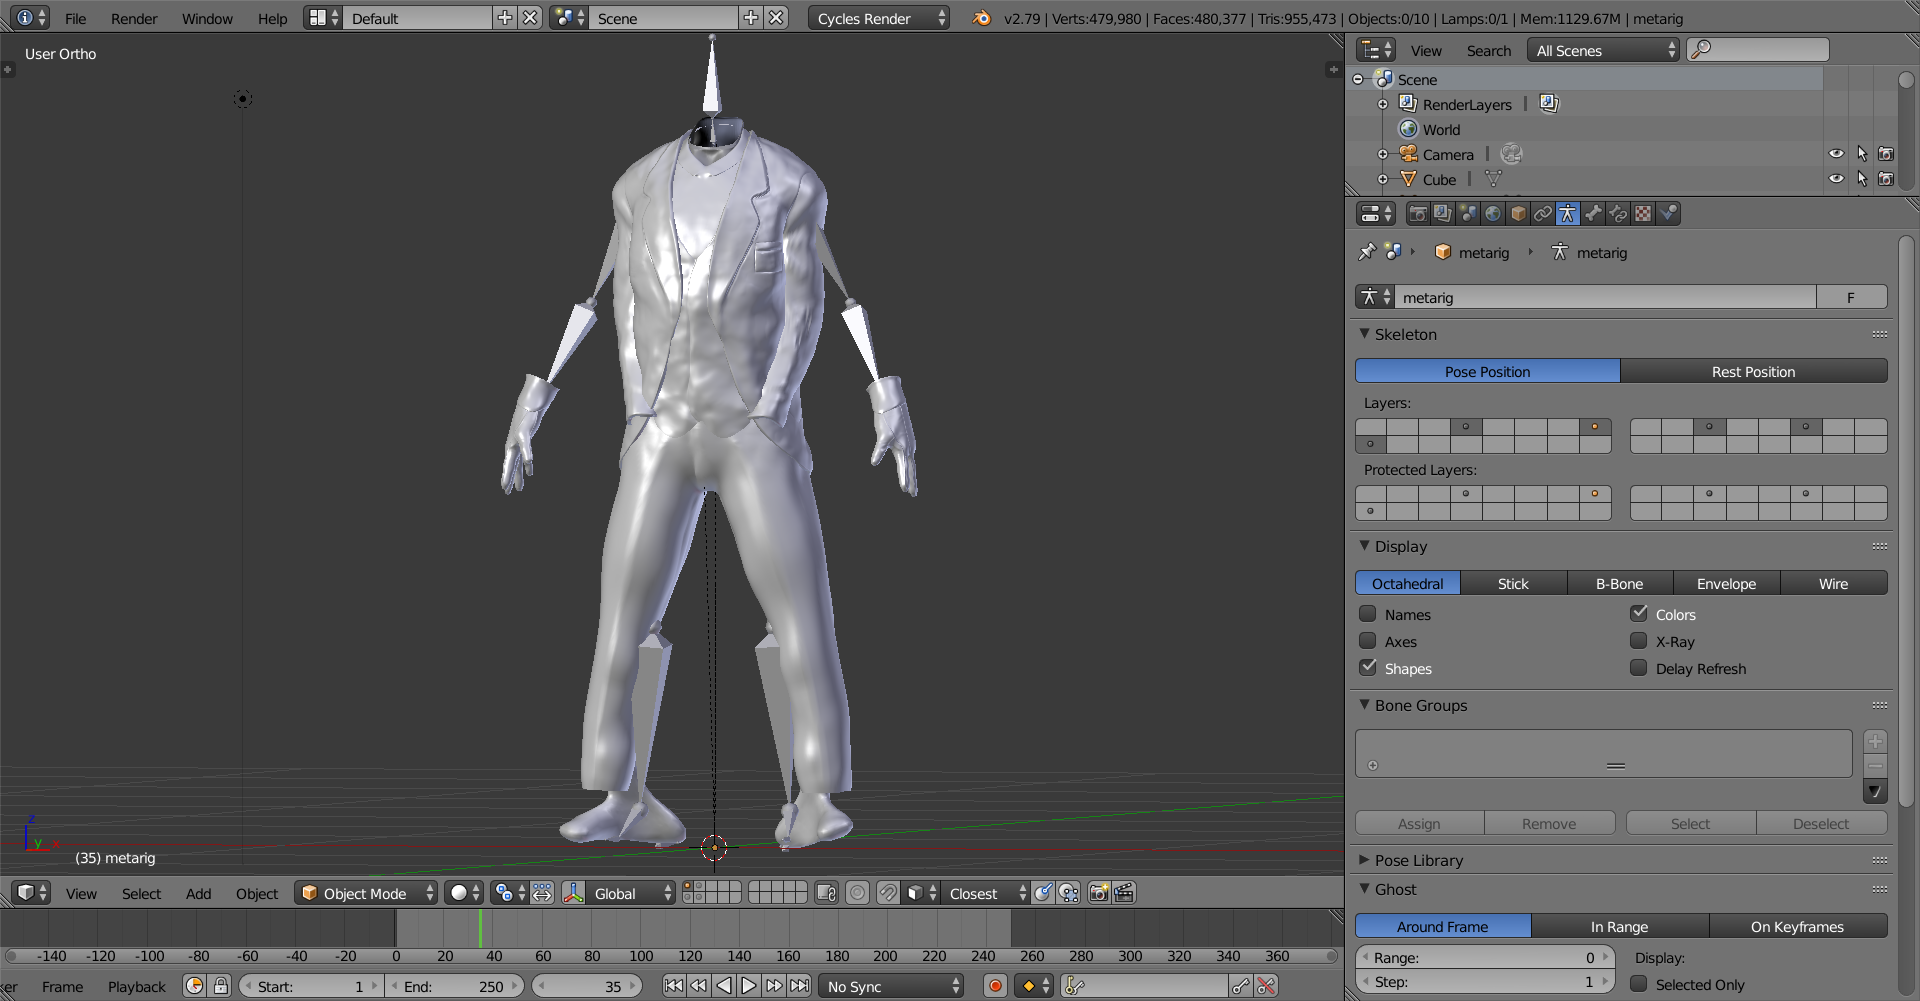Click the play animation button

pyautogui.click(x=749, y=986)
